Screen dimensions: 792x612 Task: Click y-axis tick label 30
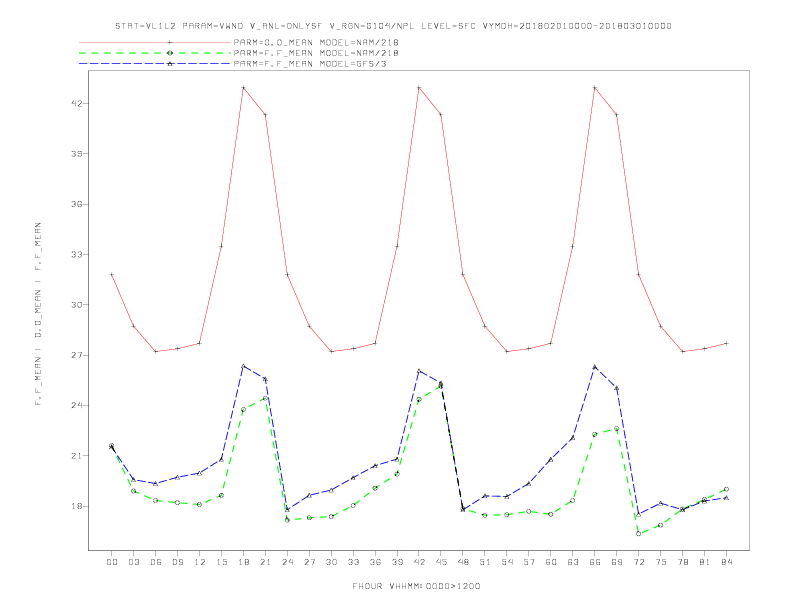(x=76, y=304)
